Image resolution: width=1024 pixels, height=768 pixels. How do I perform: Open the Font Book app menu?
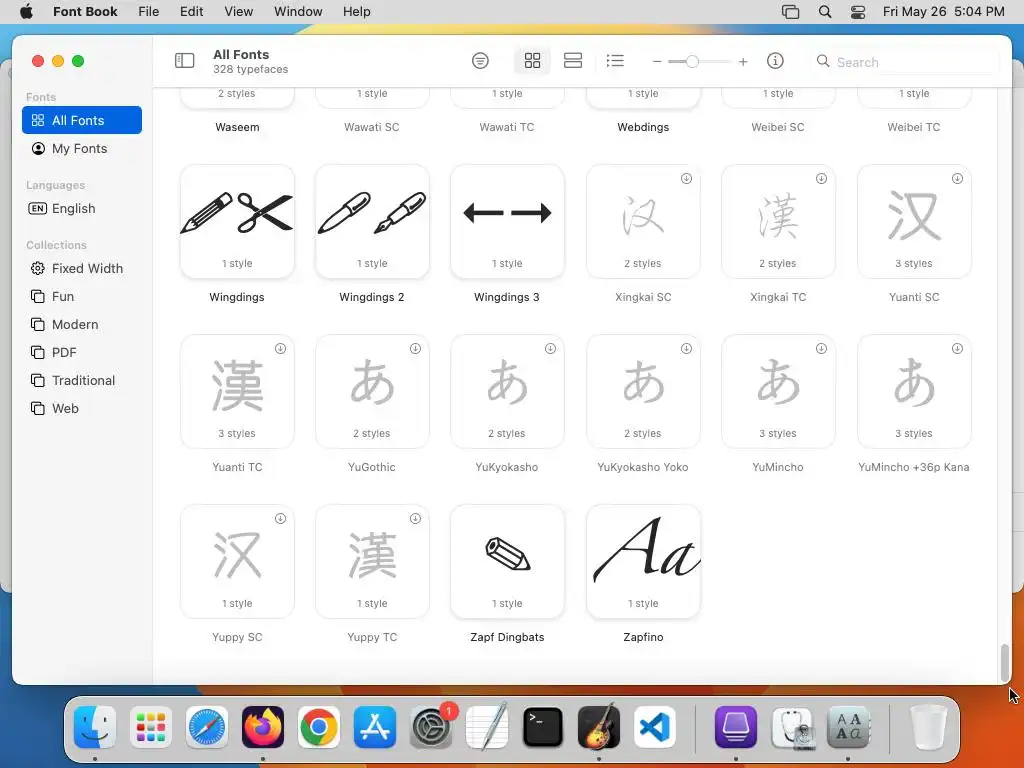[85, 11]
